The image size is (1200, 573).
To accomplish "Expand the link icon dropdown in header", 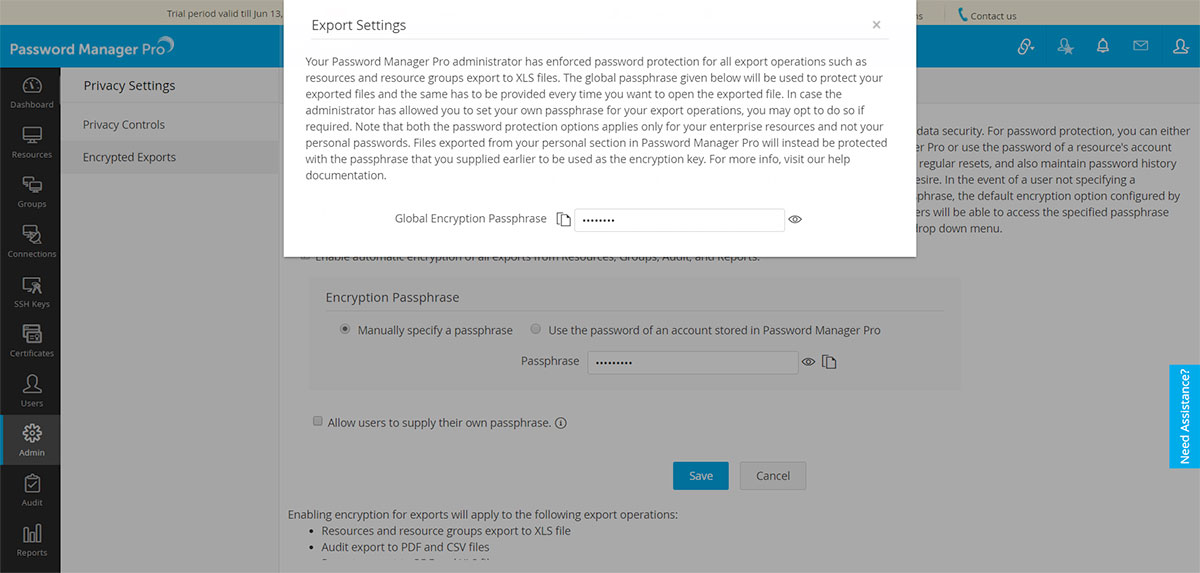I will pos(1026,46).
